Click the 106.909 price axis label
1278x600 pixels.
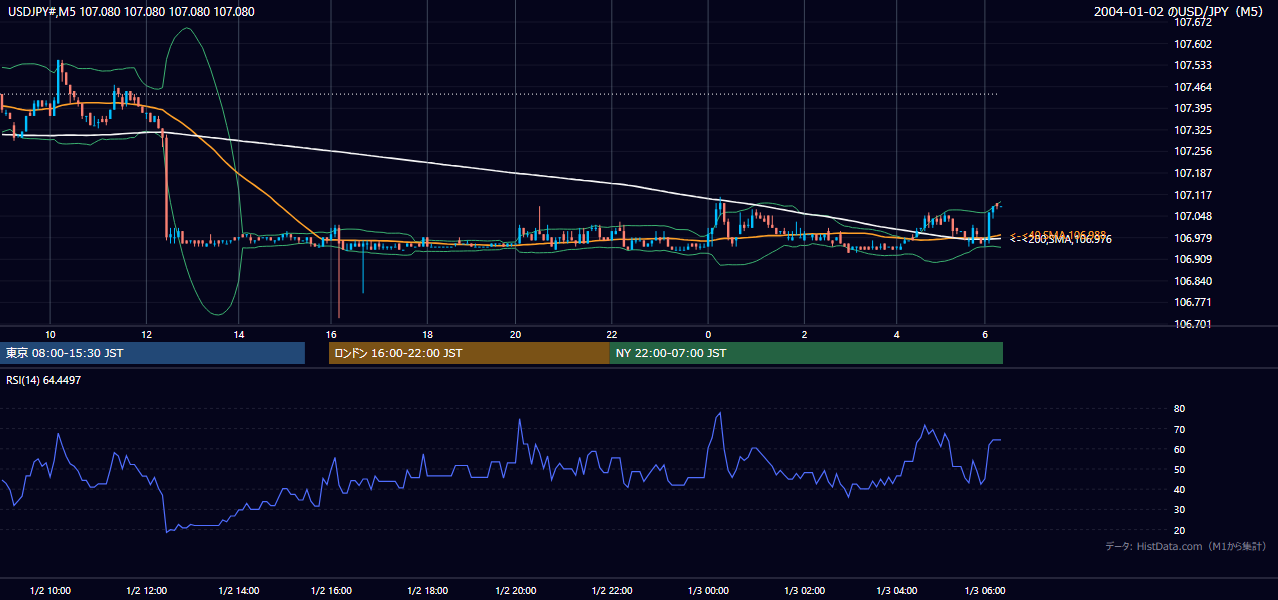pyautogui.click(x=1193, y=259)
